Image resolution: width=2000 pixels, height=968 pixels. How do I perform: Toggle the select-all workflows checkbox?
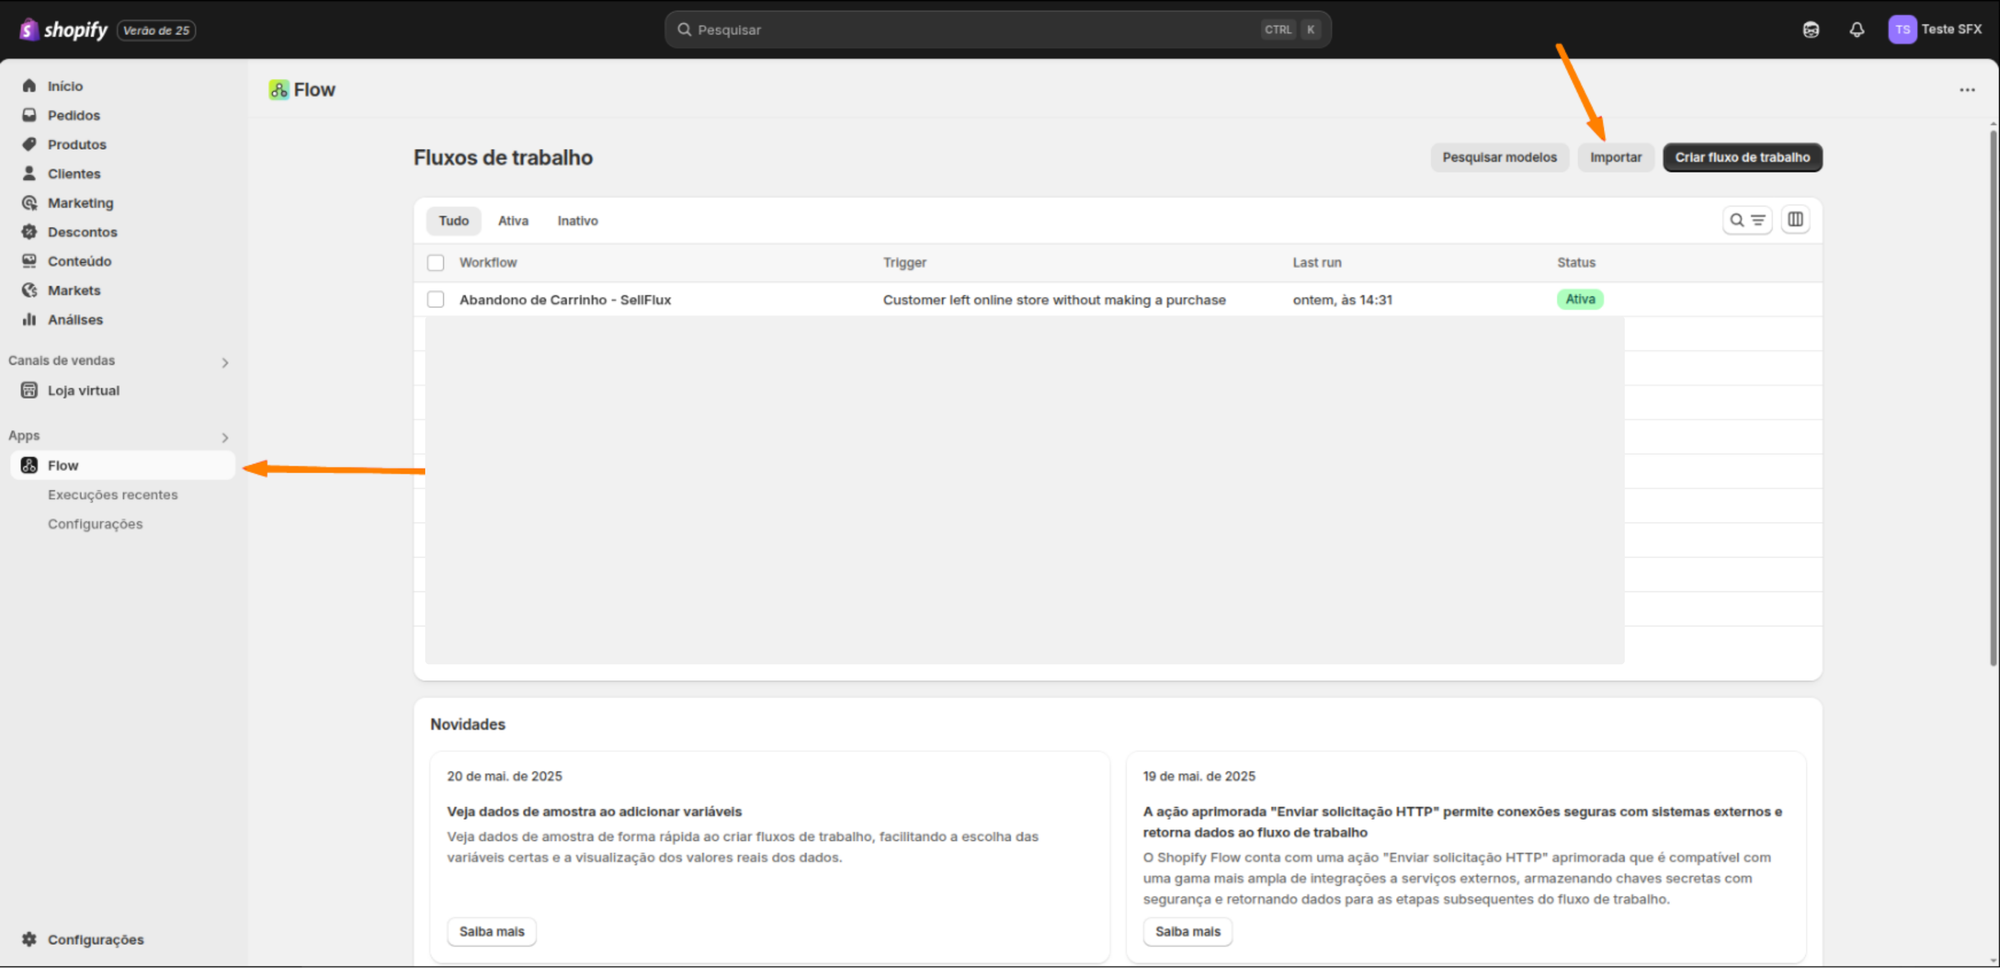pyautogui.click(x=436, y=263)
